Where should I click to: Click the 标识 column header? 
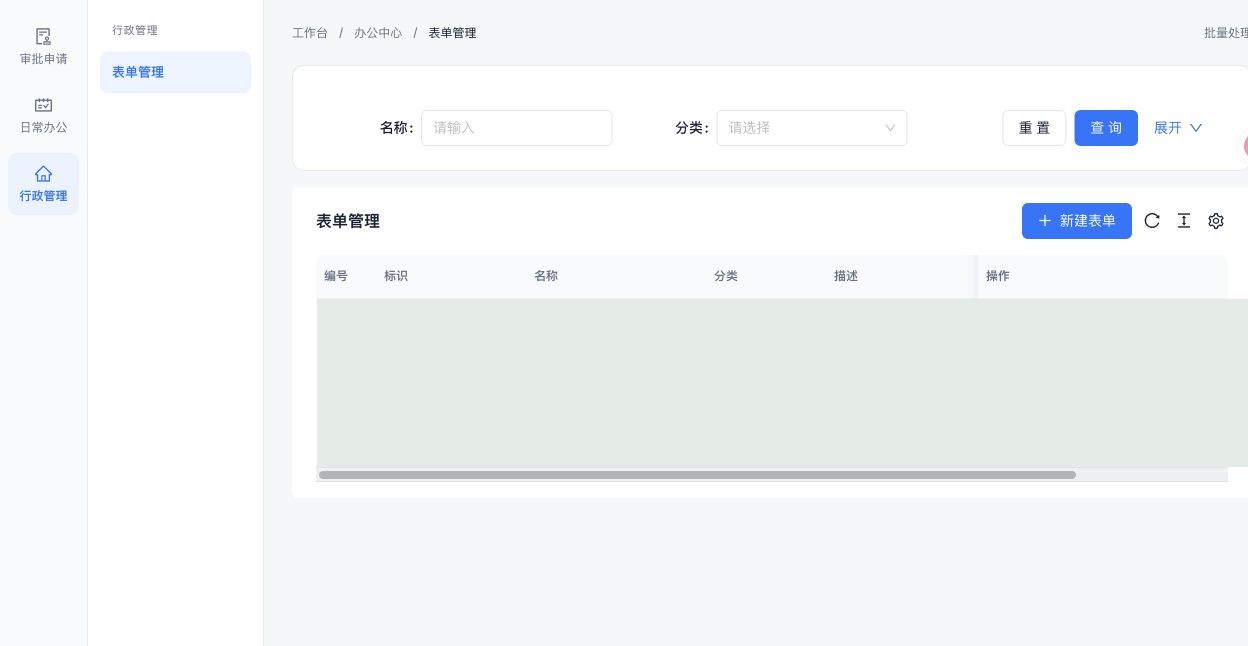[x=396, y=276]
